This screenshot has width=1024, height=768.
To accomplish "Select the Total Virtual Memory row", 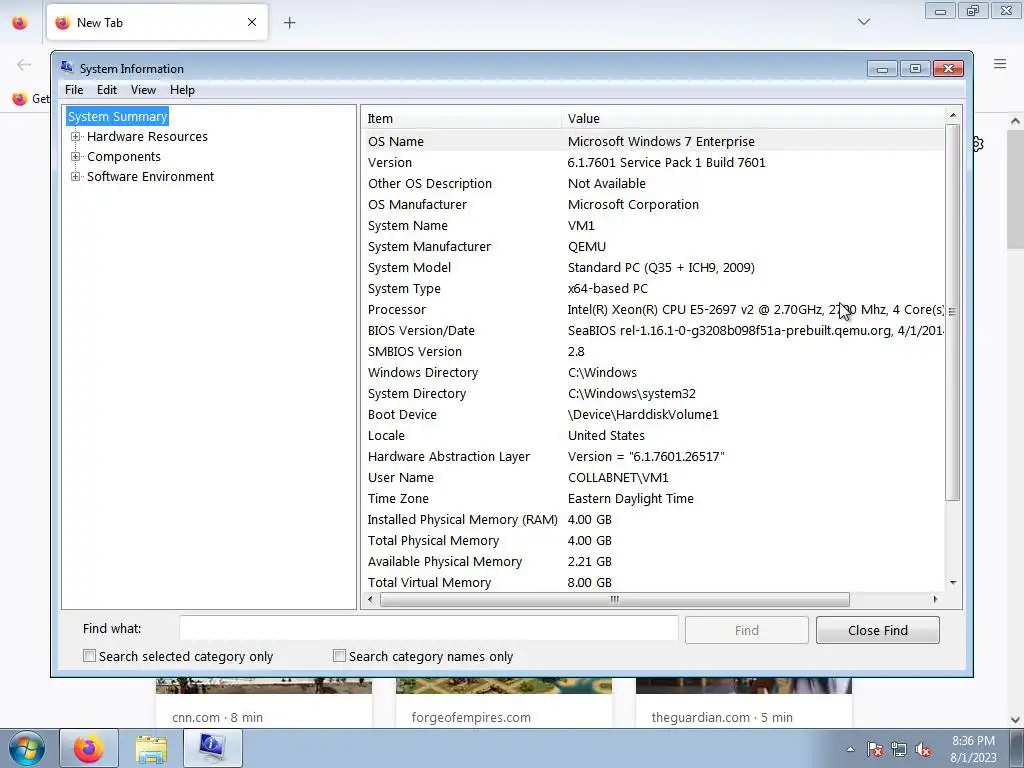I will pyautogui.click(x=653, y=583).
